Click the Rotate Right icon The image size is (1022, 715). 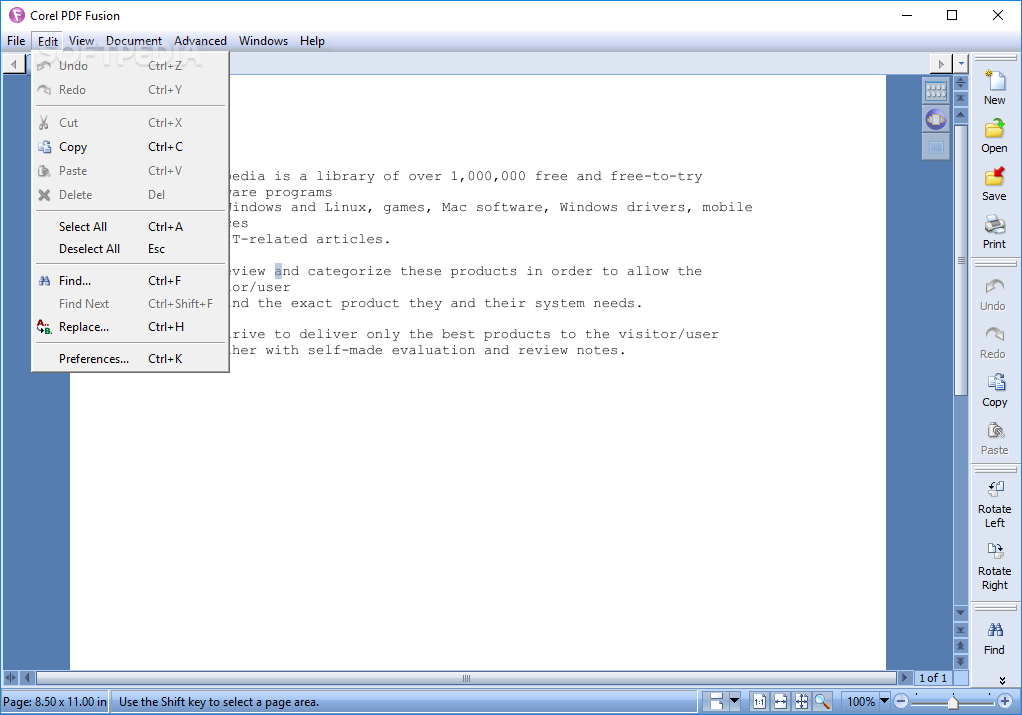(995, 551)
